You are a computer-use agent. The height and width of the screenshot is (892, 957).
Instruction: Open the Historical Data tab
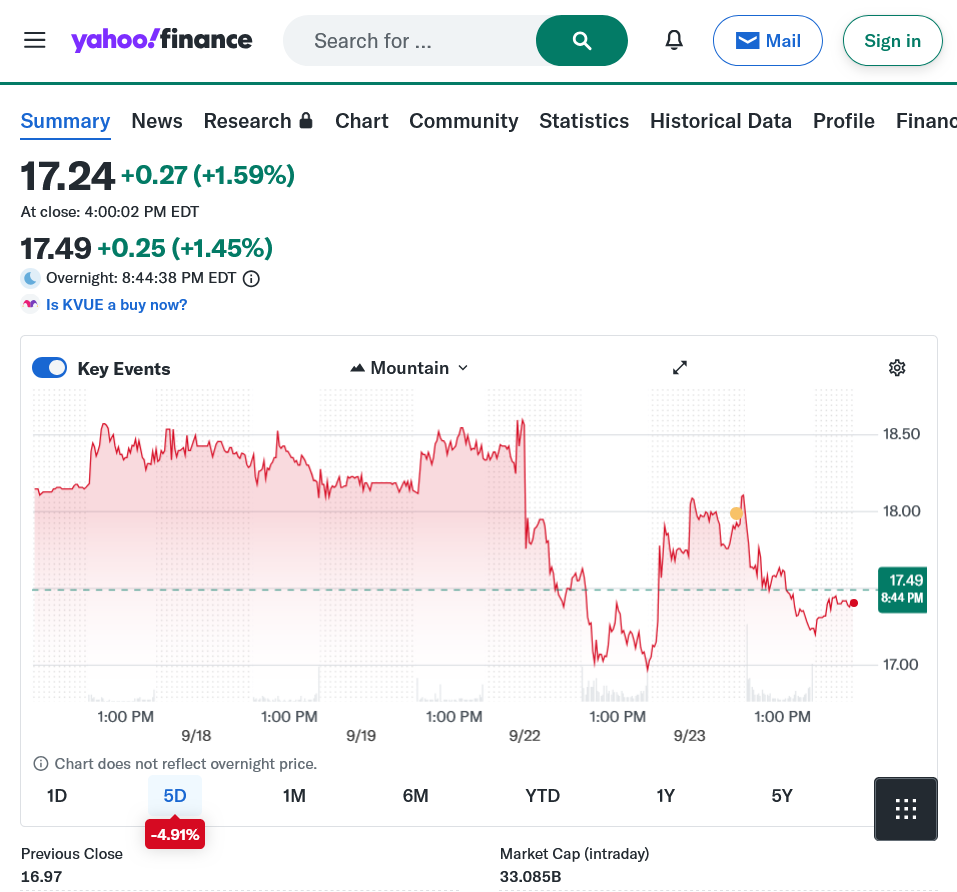[x=720, y=121]
